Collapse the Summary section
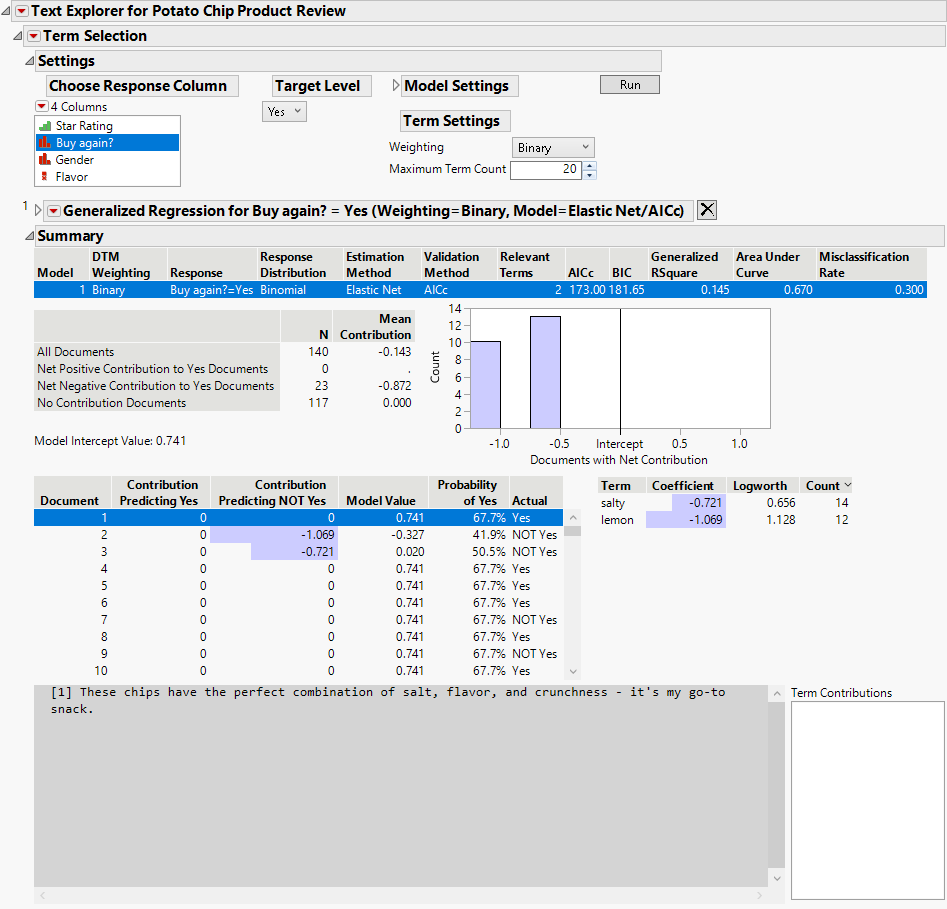947x909 pixels. pyautogui.click(x=29, y=236)
